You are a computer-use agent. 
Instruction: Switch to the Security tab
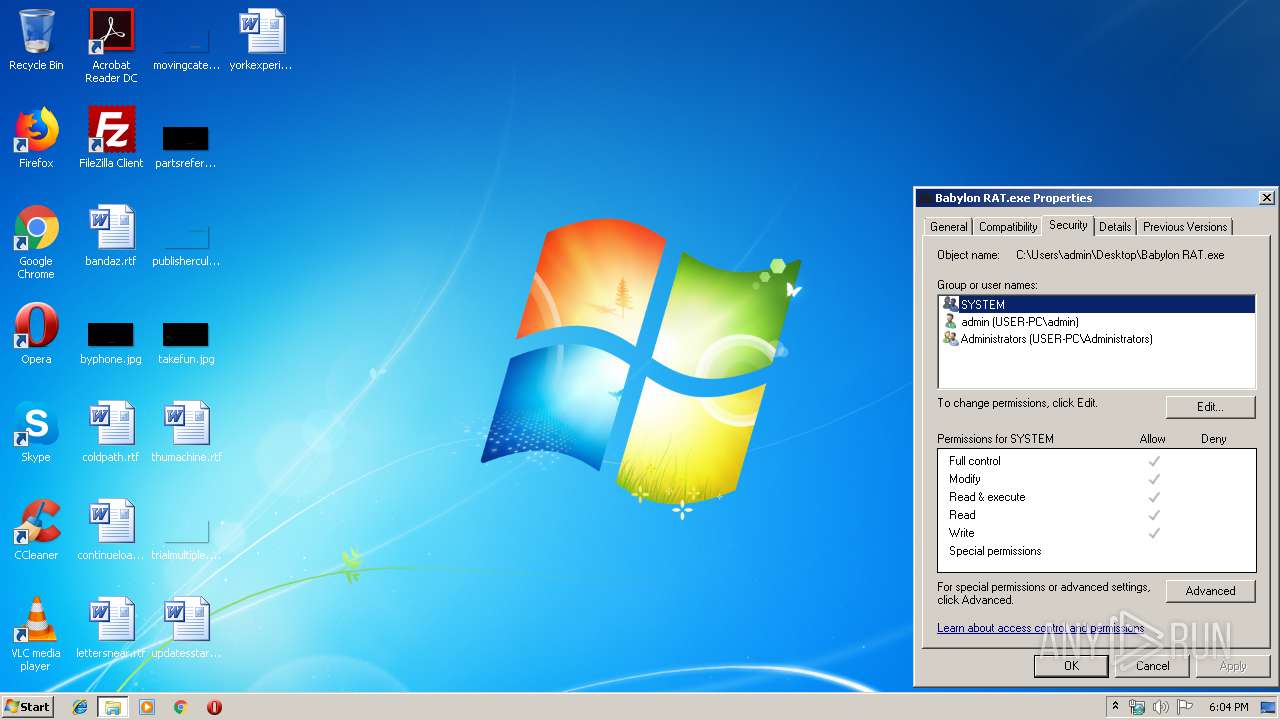pos(1068,225)
